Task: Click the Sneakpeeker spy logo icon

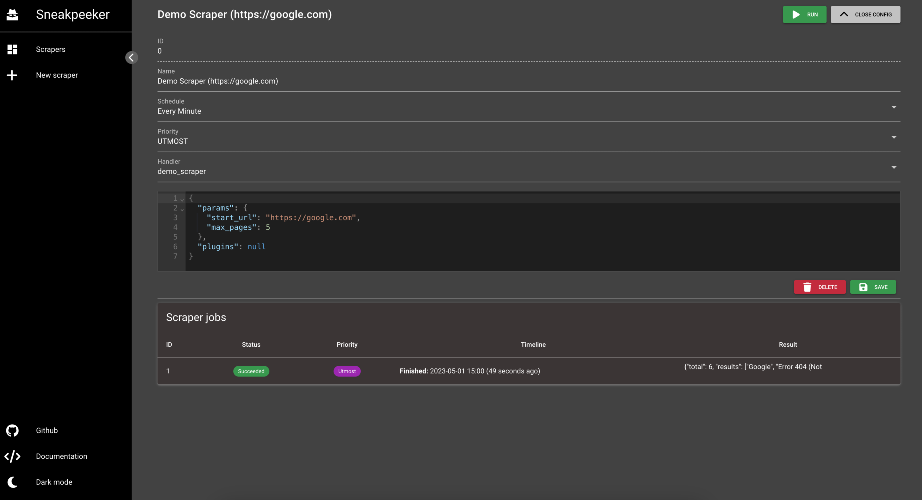Action: point(12,15)
